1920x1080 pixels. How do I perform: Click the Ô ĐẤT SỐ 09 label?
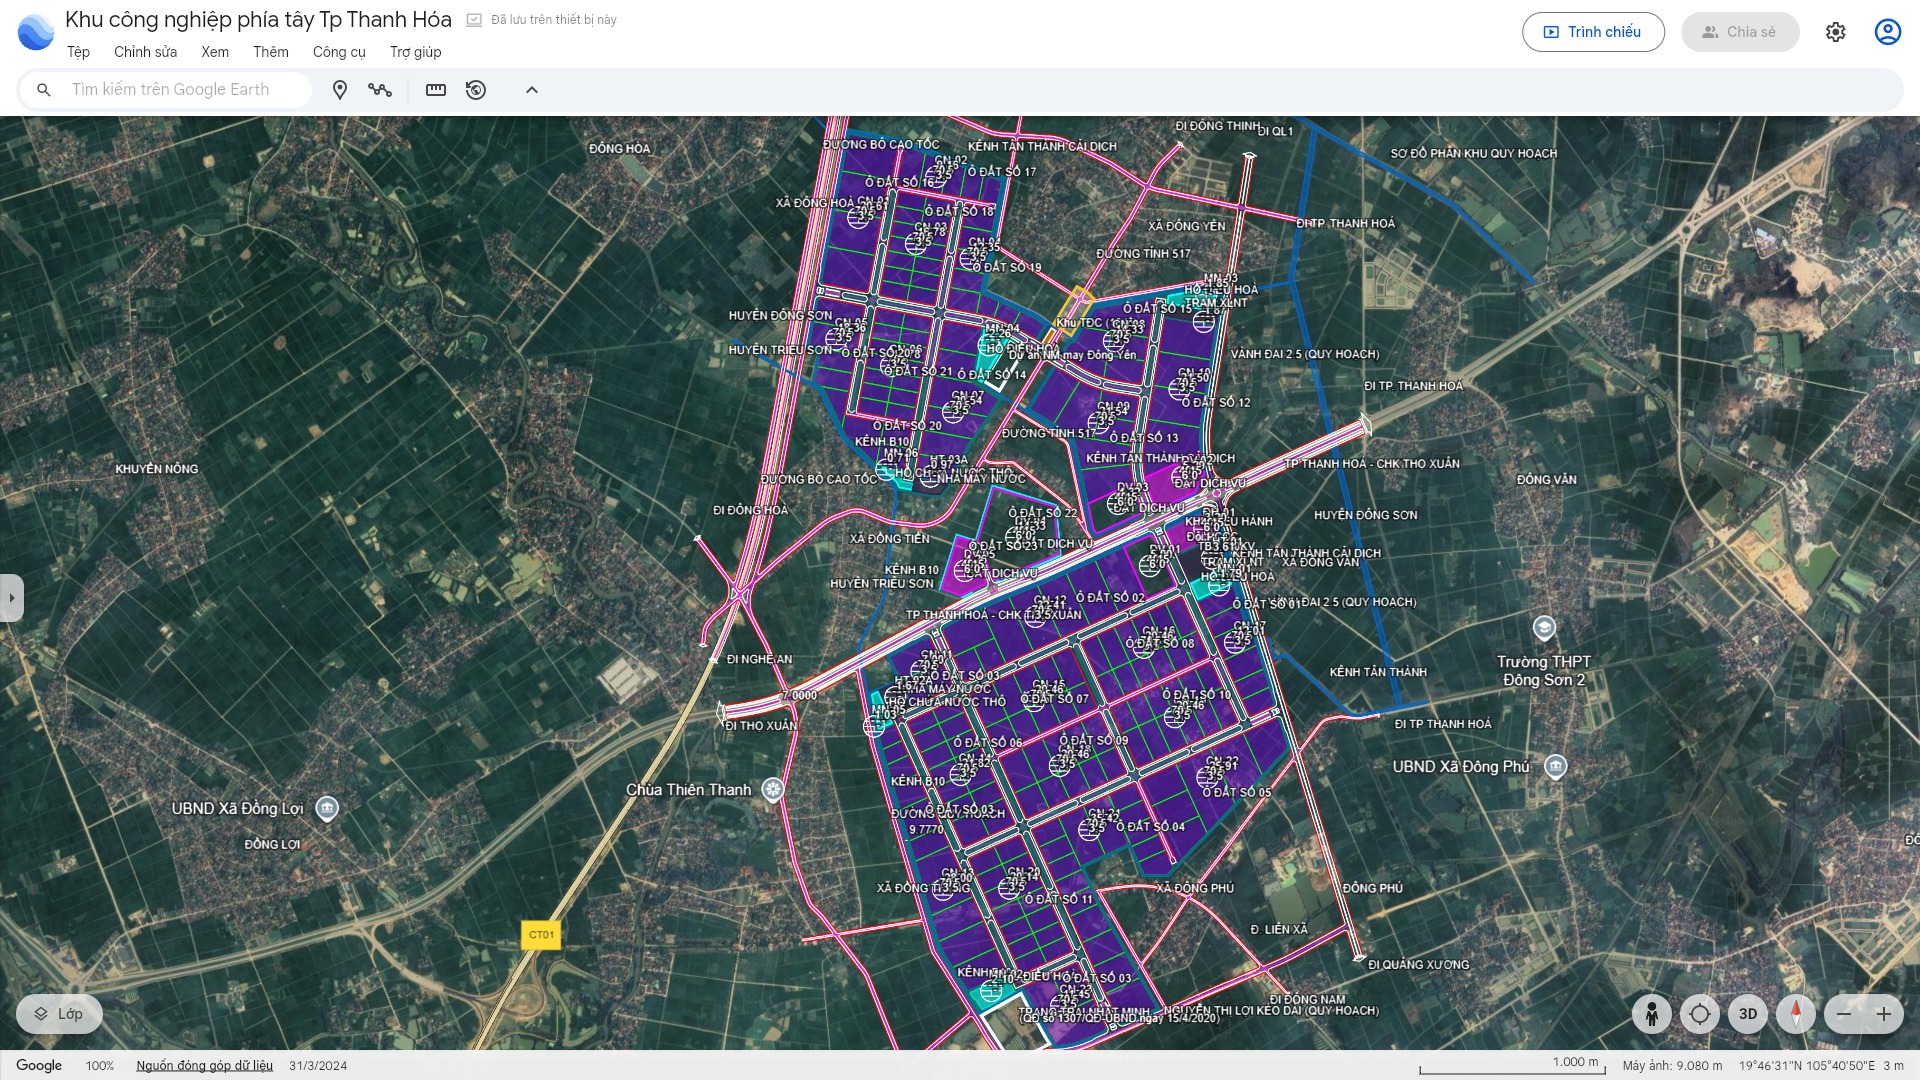point(1094,741)
